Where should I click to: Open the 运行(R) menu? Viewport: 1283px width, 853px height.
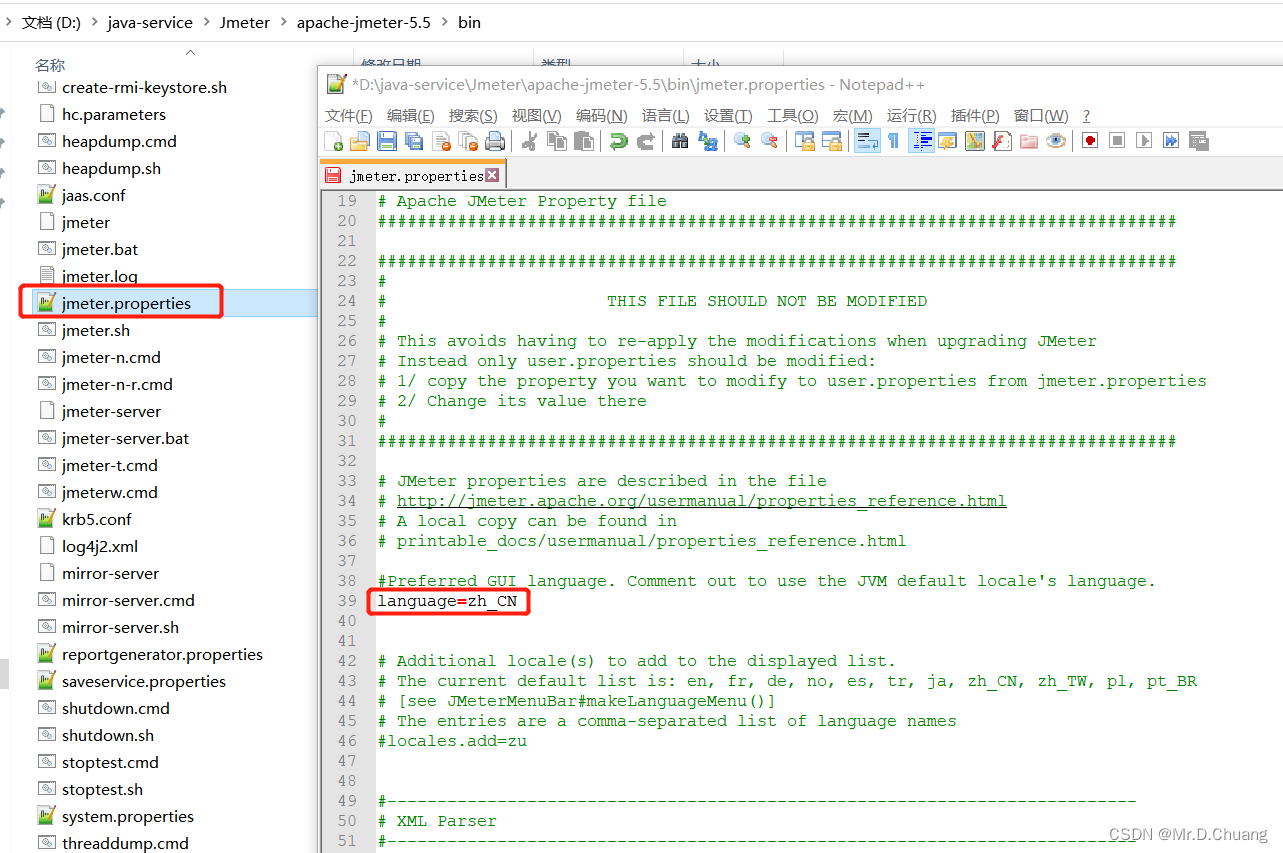click(912, 116)
